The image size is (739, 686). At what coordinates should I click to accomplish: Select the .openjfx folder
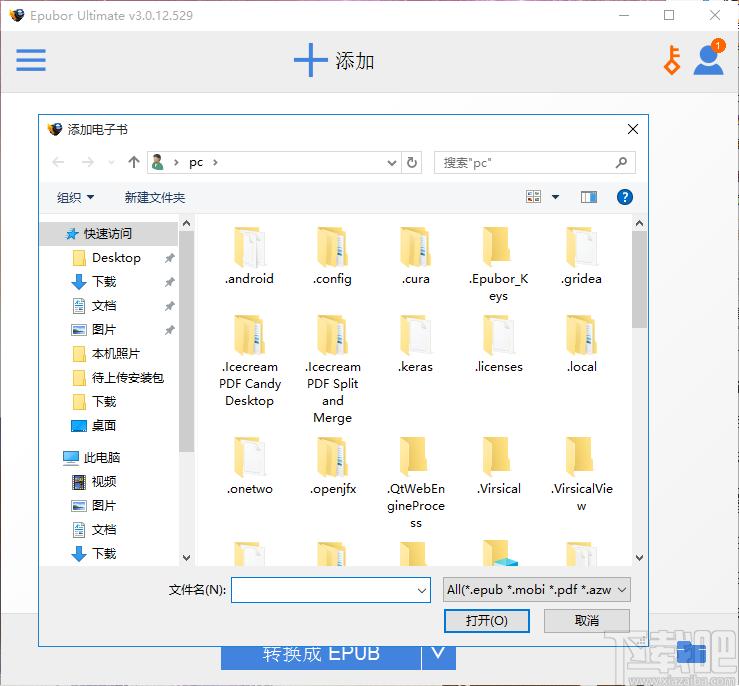(332, 466)
